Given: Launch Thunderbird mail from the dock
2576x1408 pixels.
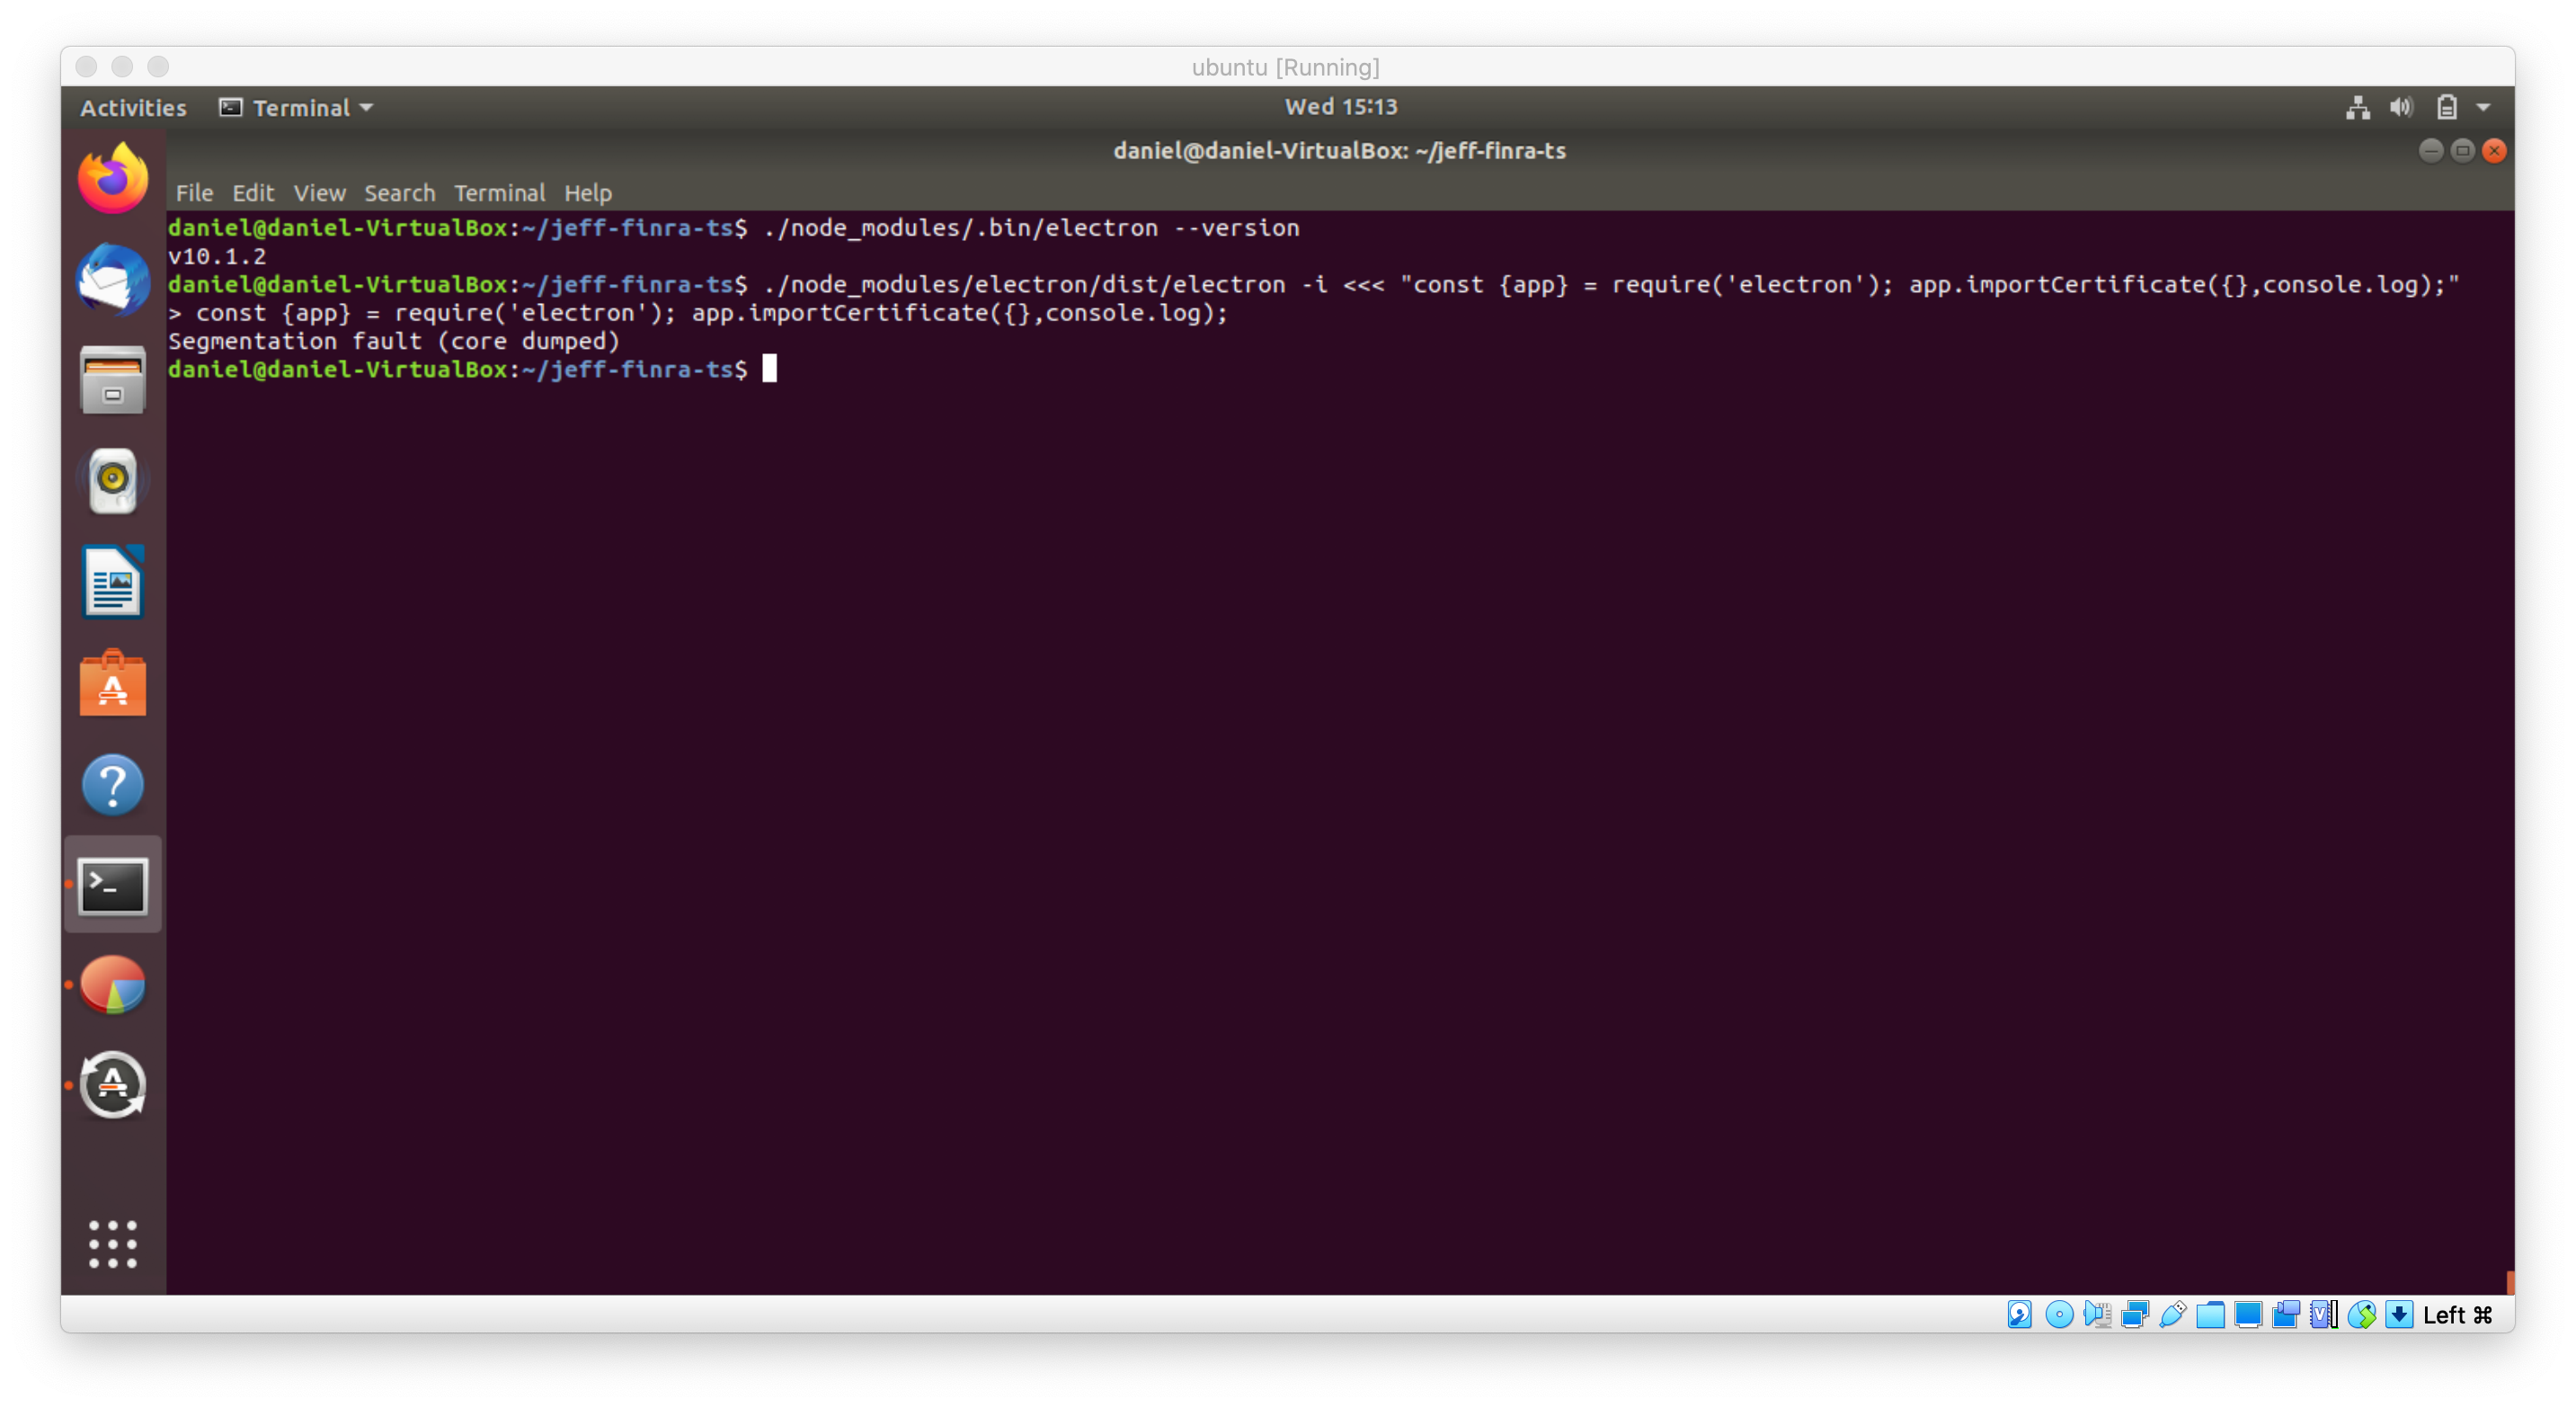Looking at the screenshot, I should click(112, 280).
